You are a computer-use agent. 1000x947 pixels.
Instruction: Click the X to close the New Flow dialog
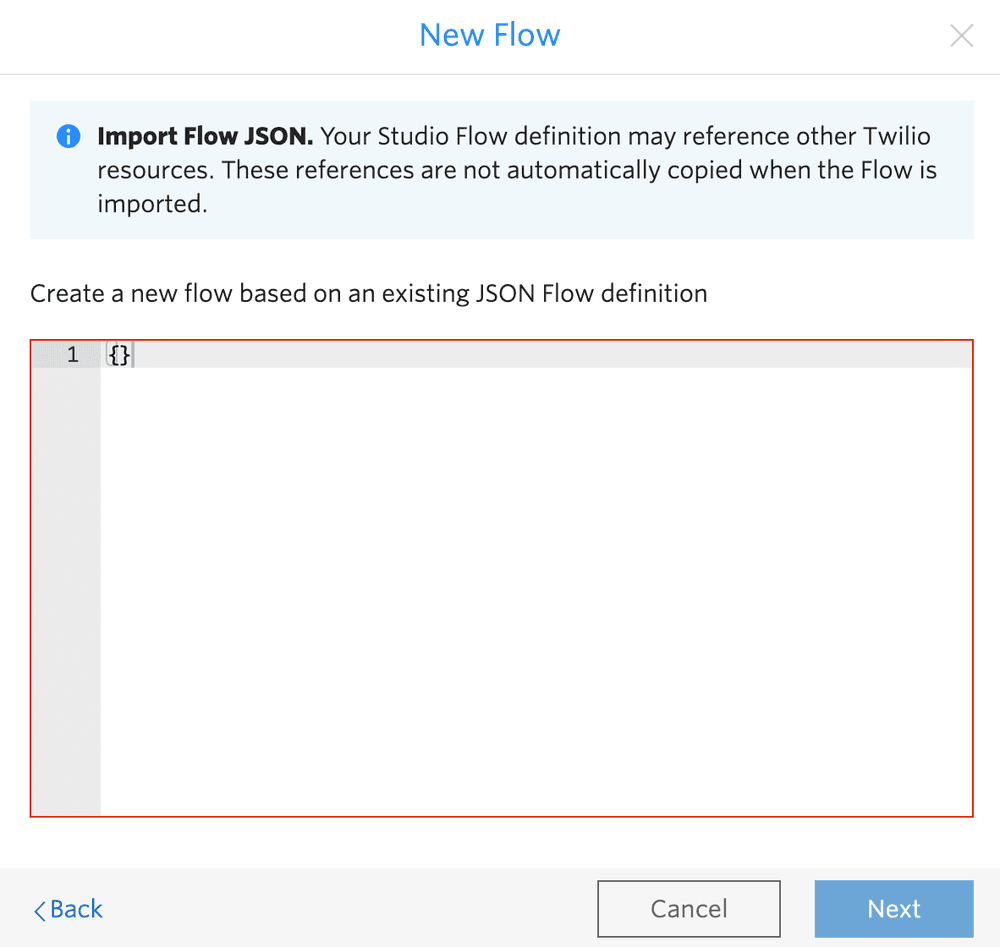(961, 35)
